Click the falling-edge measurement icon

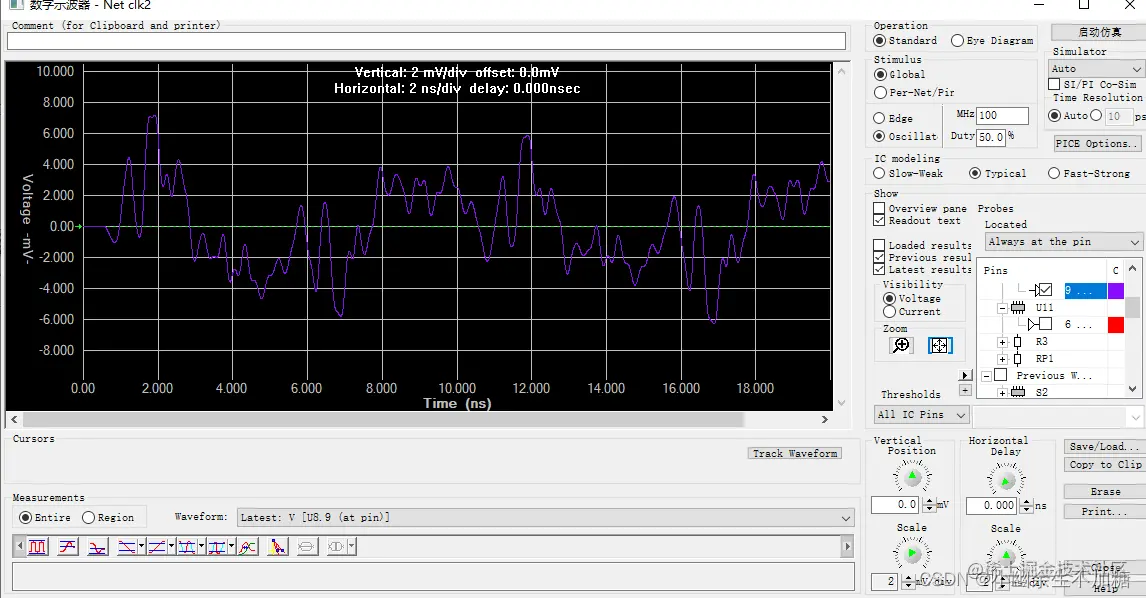[97, 547]
